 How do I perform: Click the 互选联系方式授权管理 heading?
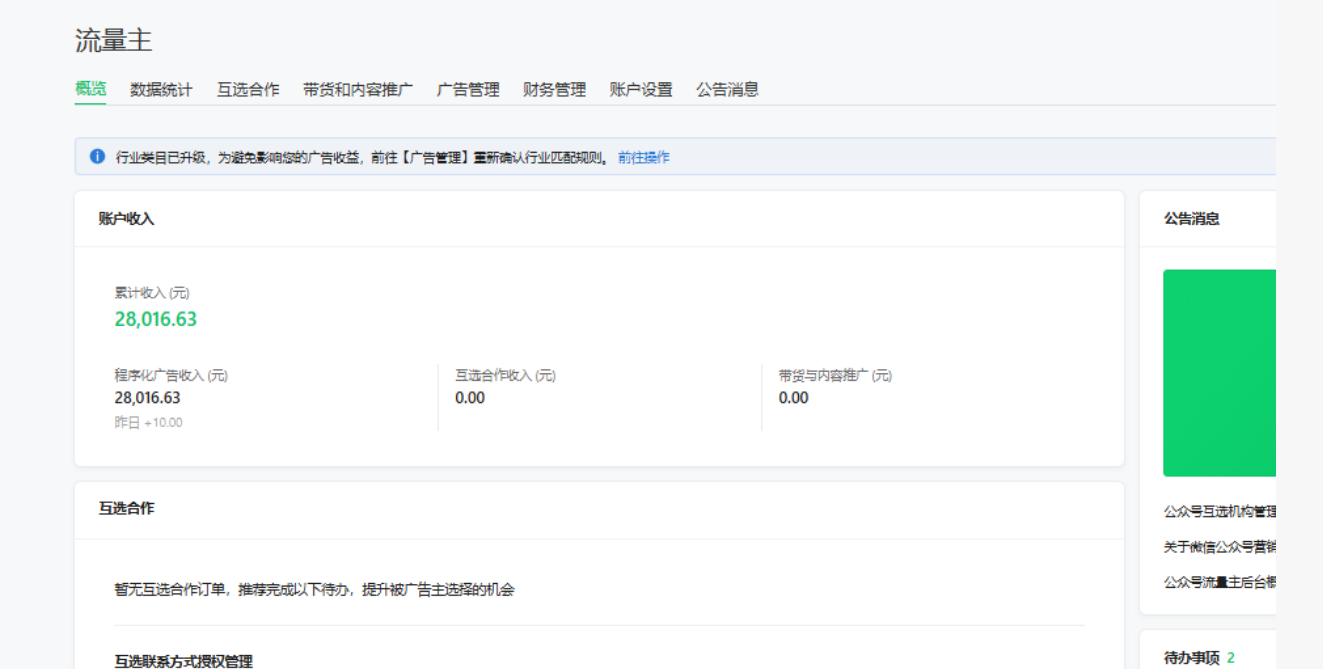[x=183, y=661]
